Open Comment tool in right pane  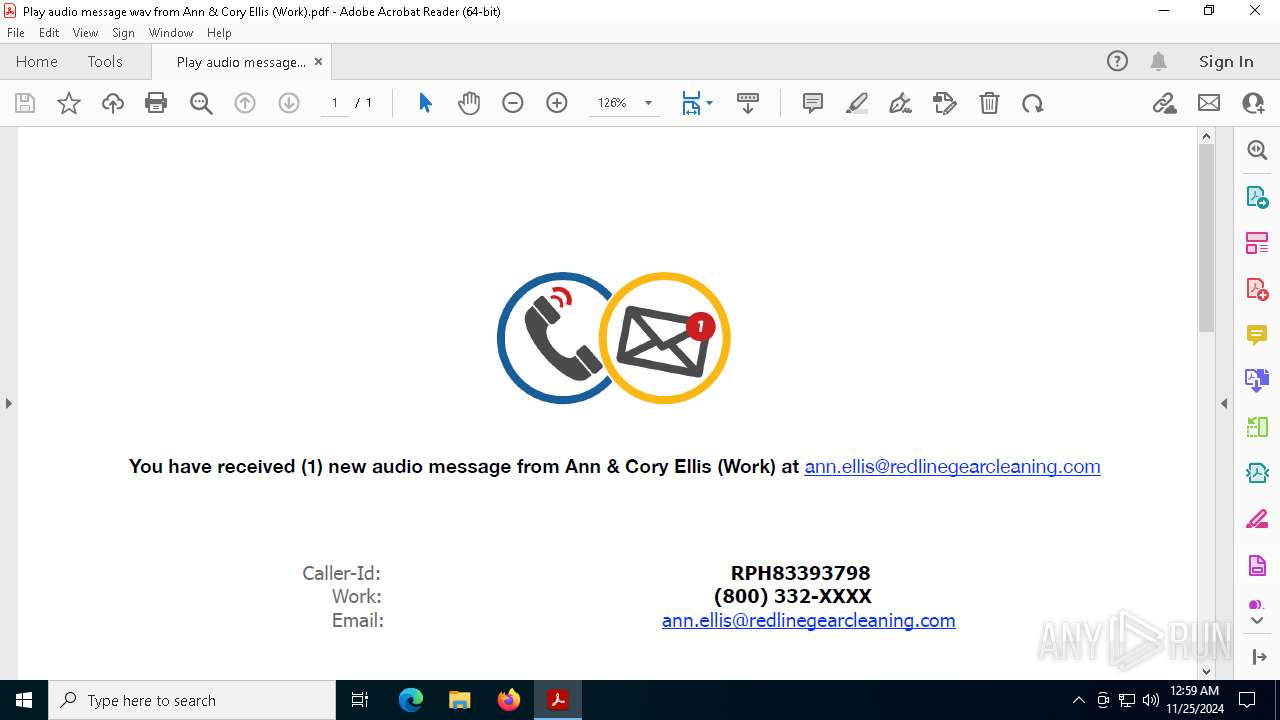coord(1257,335)
